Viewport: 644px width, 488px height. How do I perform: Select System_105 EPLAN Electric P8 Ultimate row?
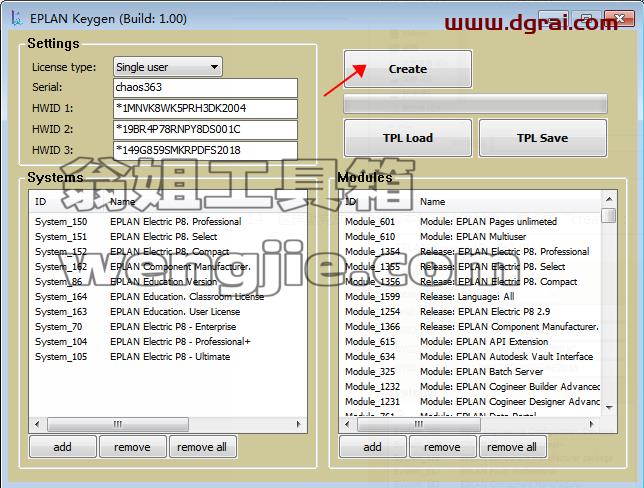point(168,357)
